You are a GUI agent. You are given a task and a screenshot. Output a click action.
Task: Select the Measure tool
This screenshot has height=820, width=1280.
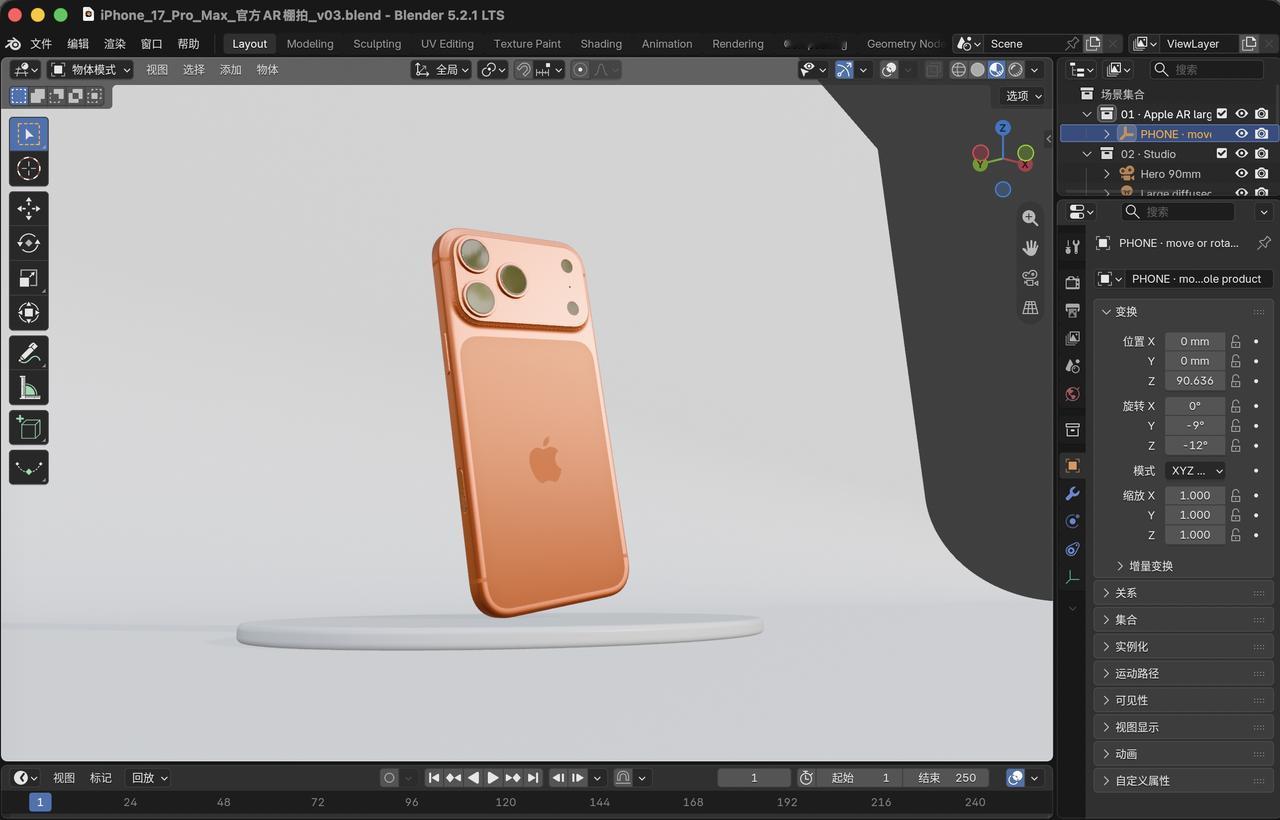(x=29, y=388)
